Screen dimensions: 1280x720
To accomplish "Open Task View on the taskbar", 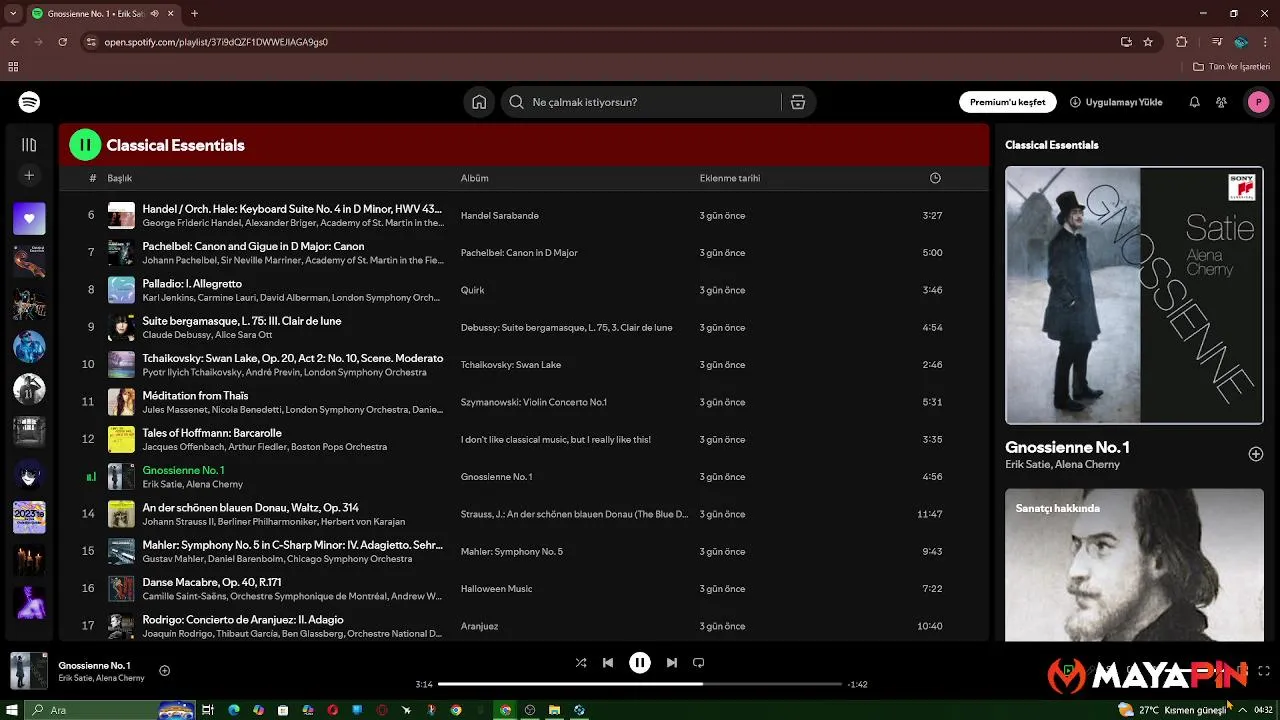I will pyautogui.click(x=208, y=710).
